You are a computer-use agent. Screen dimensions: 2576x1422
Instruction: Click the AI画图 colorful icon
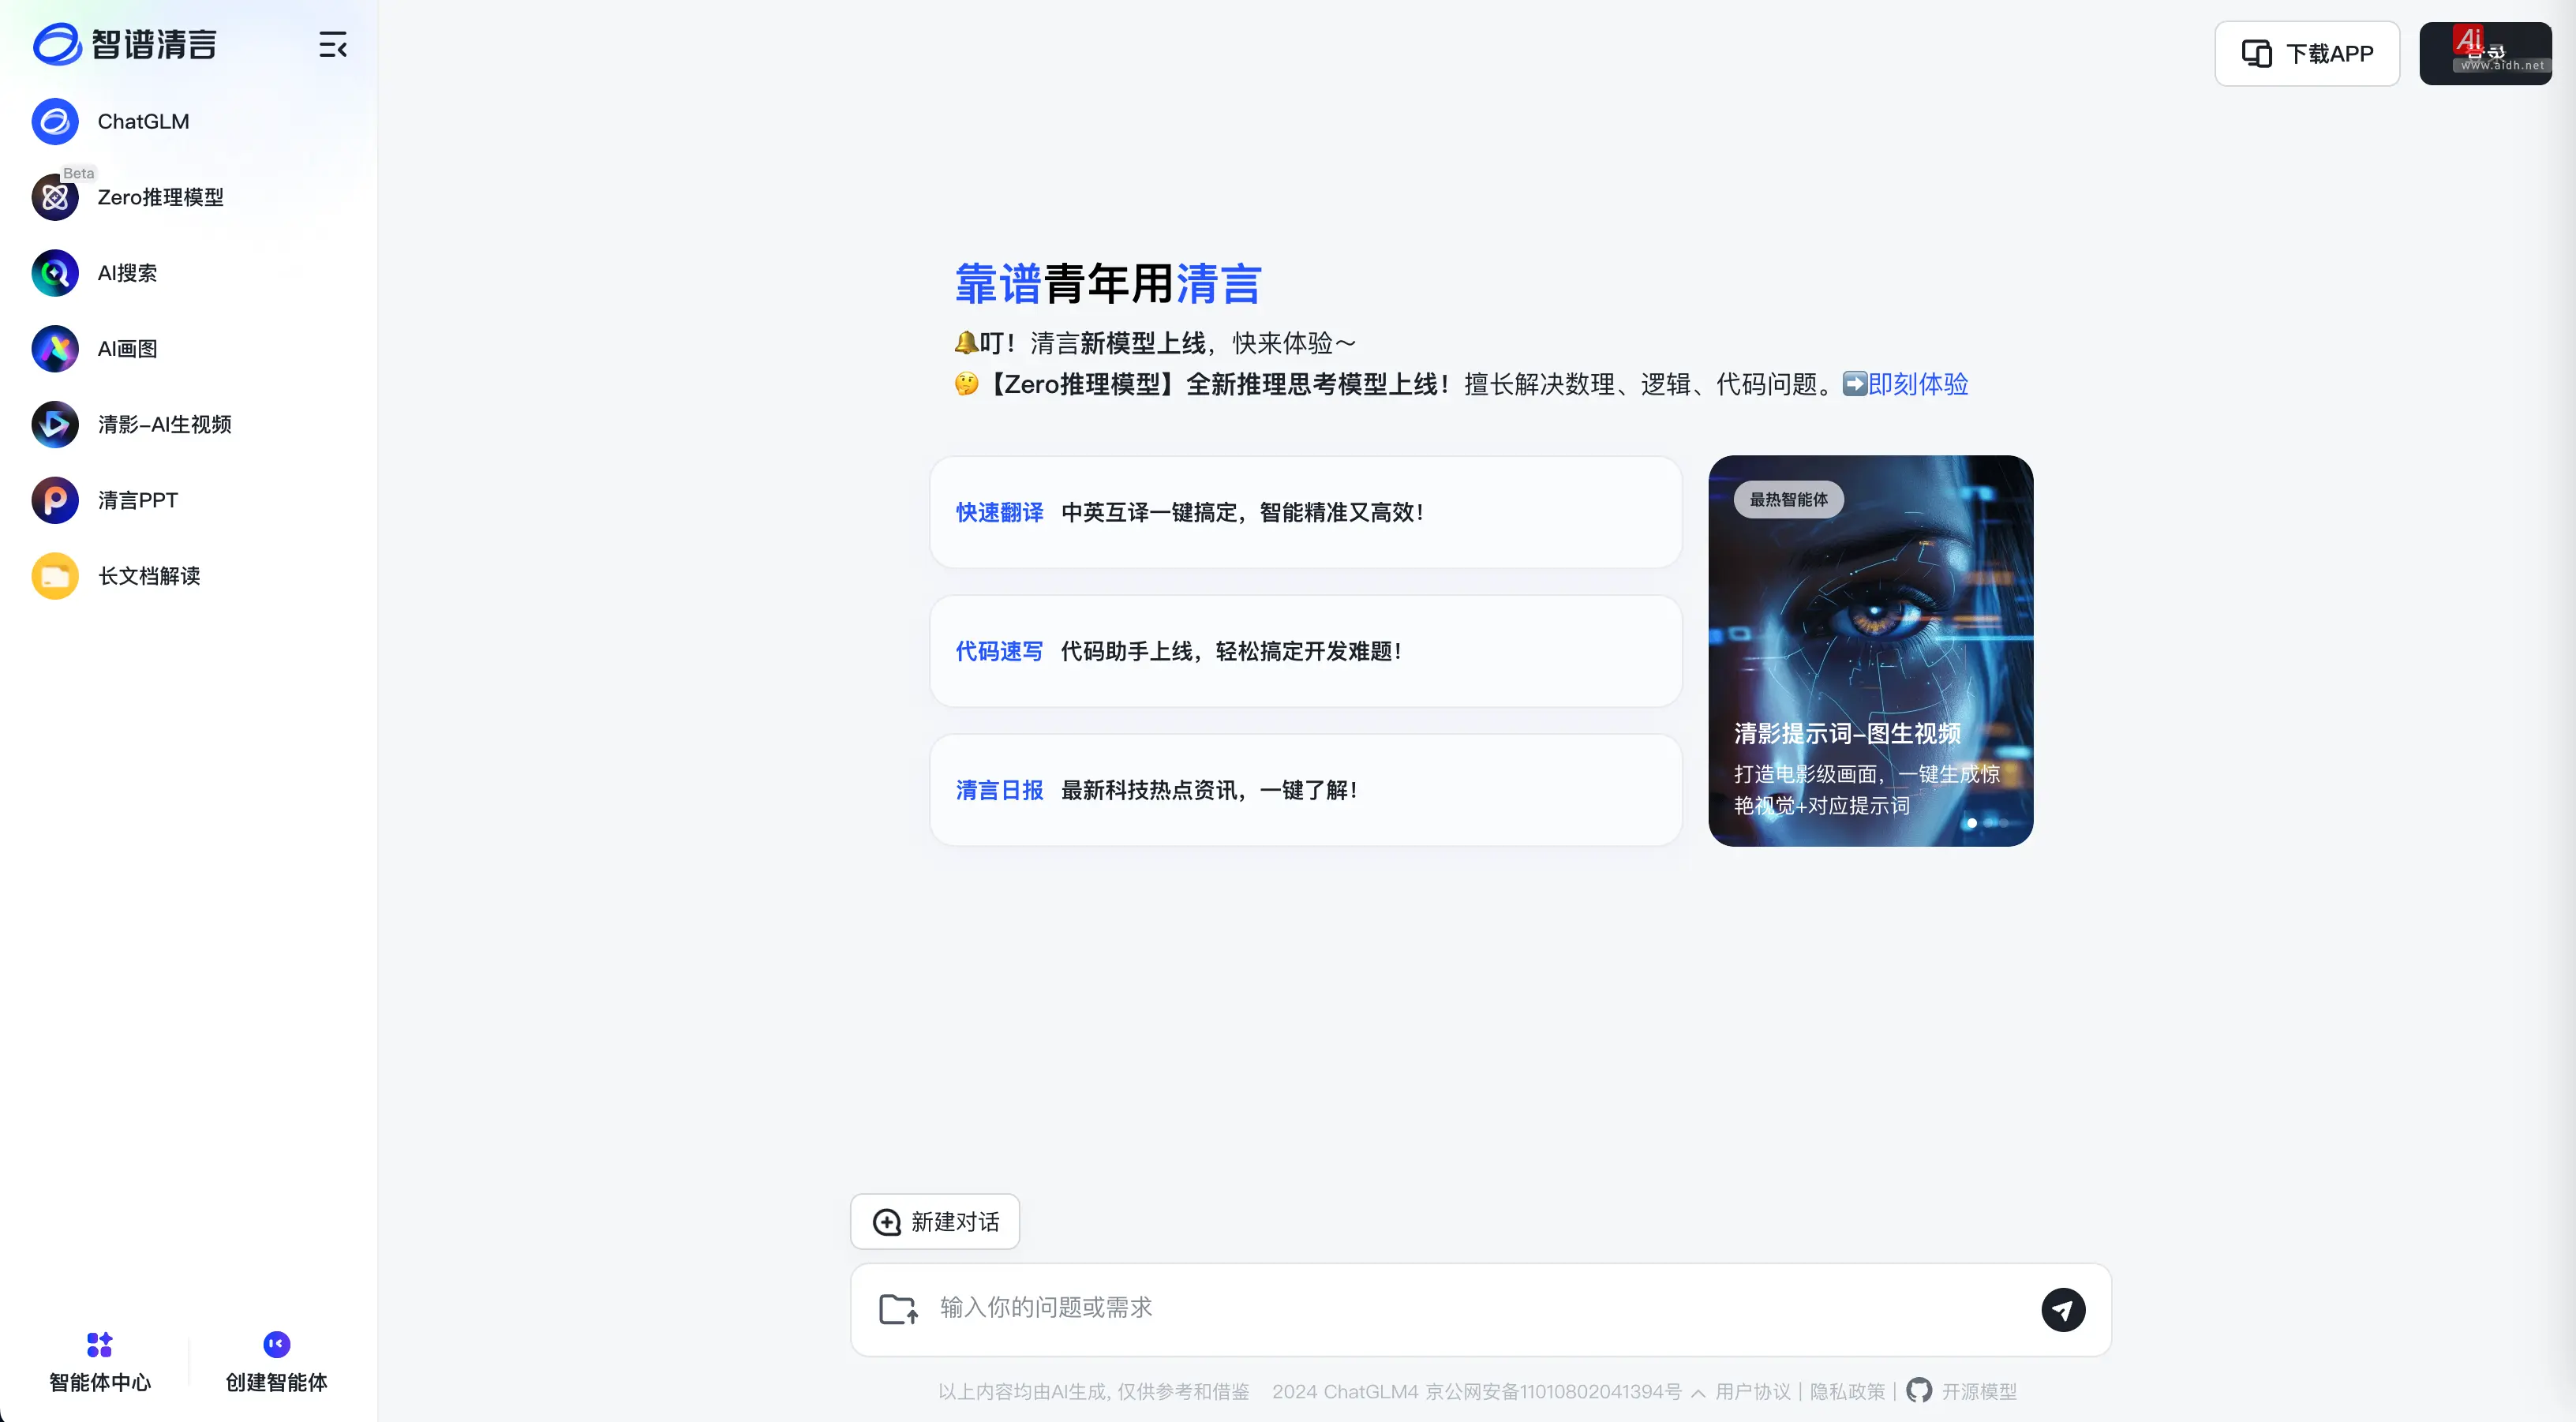(55, 349)
